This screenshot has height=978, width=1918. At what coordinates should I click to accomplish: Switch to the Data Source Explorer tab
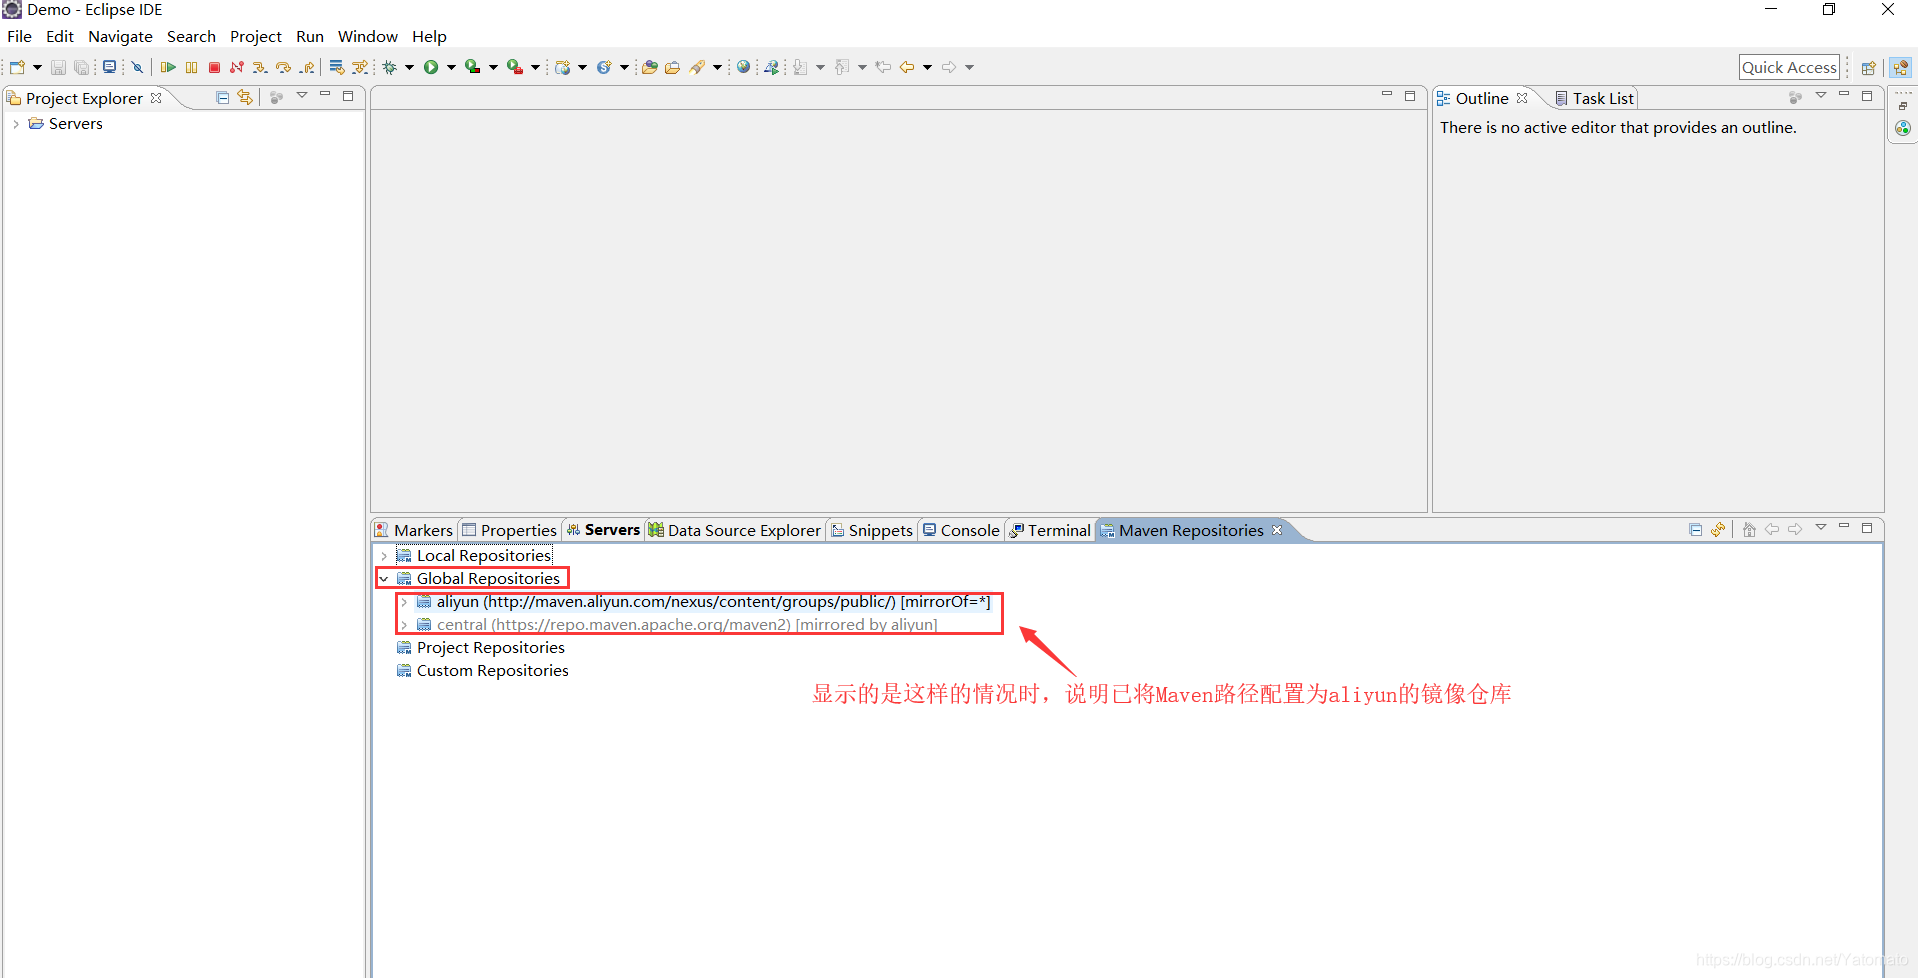735,530
